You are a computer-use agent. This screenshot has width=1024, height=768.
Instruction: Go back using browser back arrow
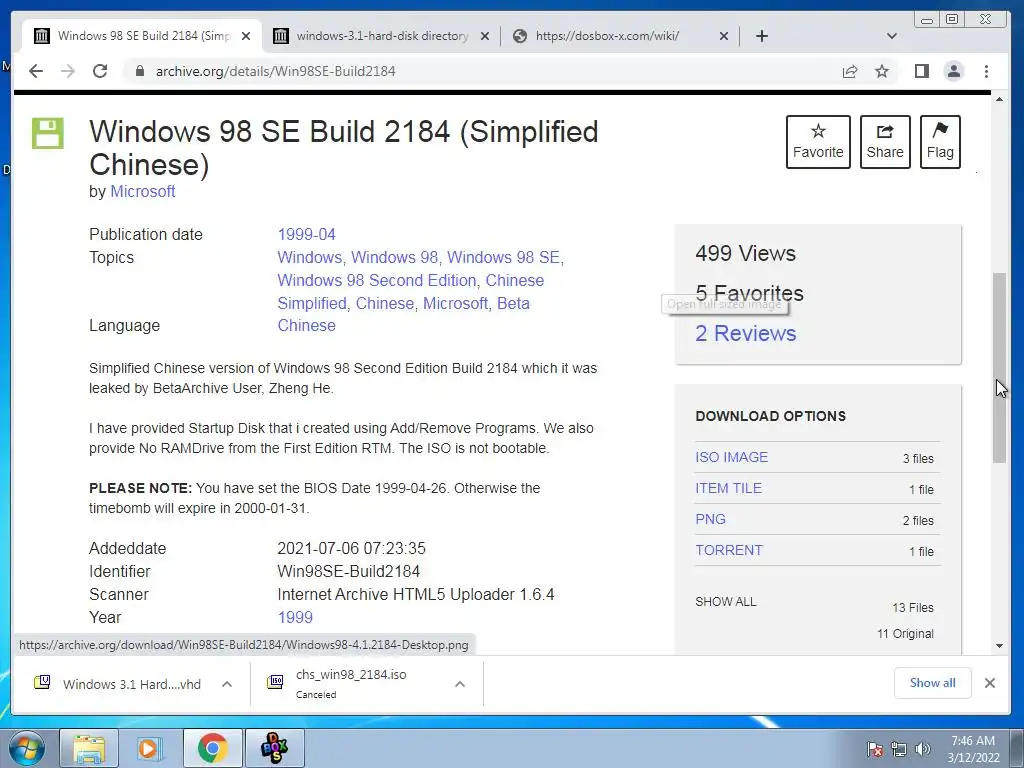36,71
